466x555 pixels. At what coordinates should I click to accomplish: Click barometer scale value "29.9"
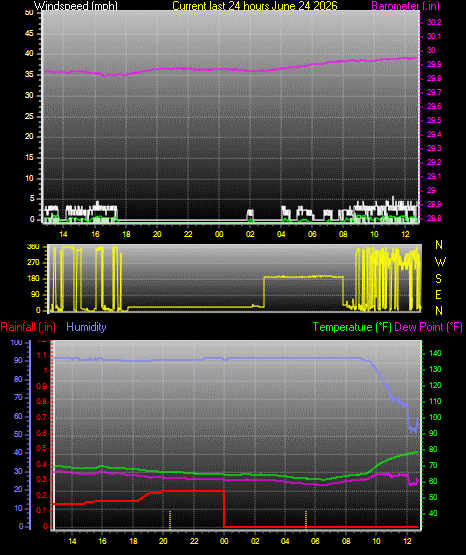434,64
